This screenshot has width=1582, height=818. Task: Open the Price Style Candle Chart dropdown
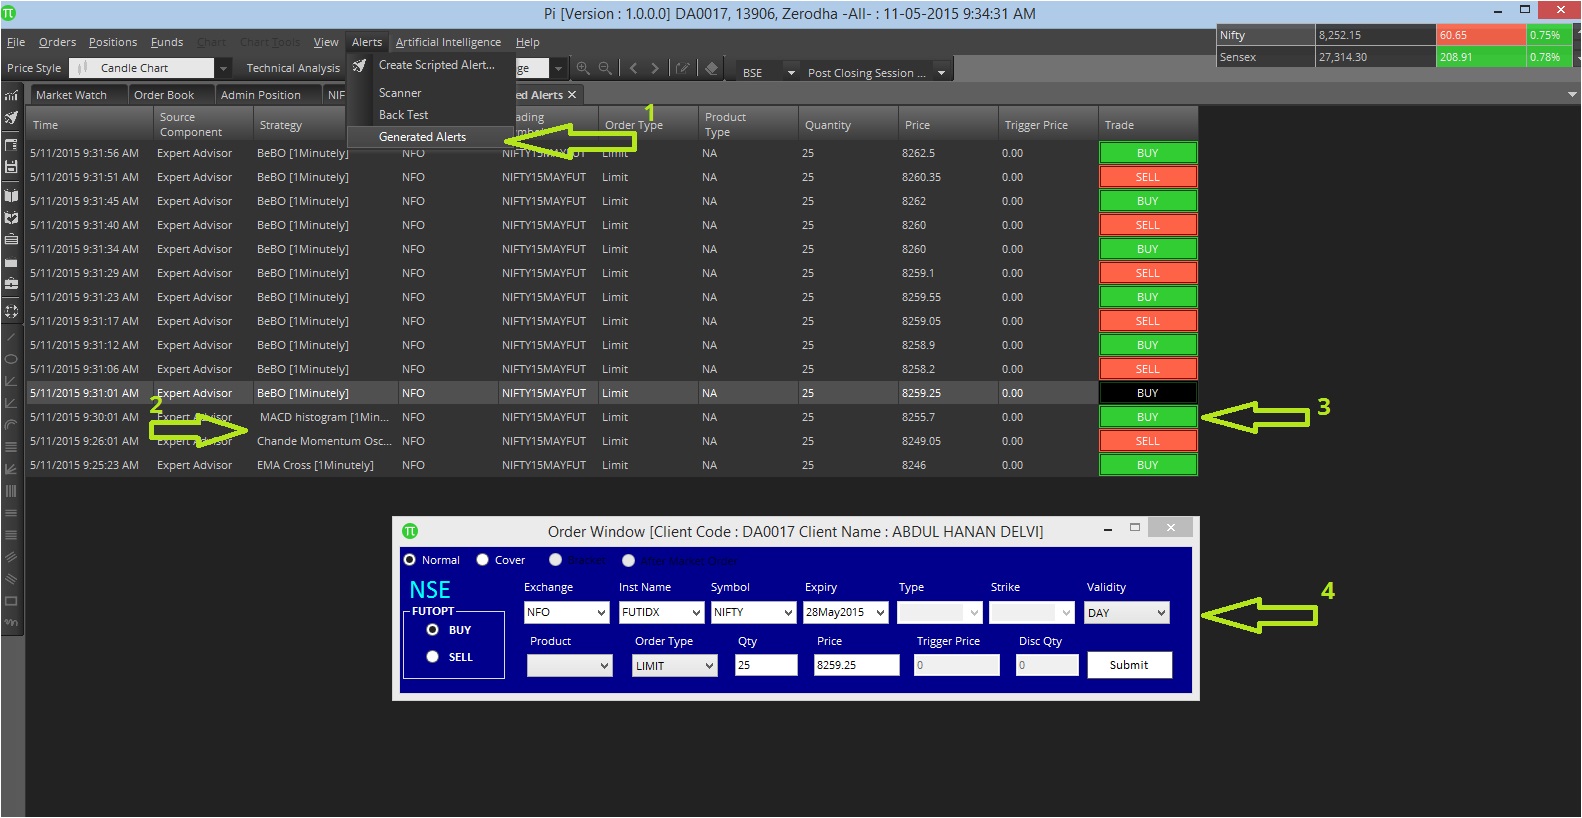pyautogui.click(x=224, y=68)
